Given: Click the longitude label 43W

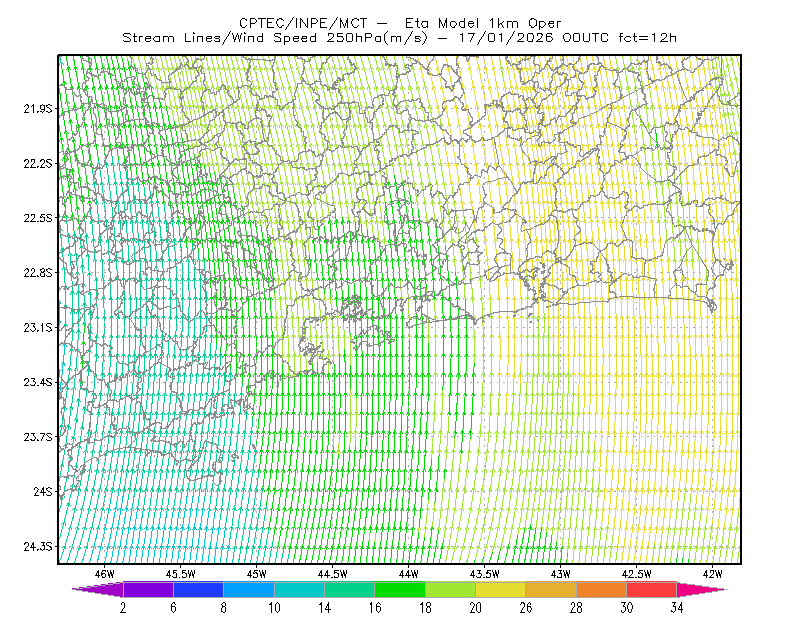Looking at the screenshot, I should click(x=560, y=574).
